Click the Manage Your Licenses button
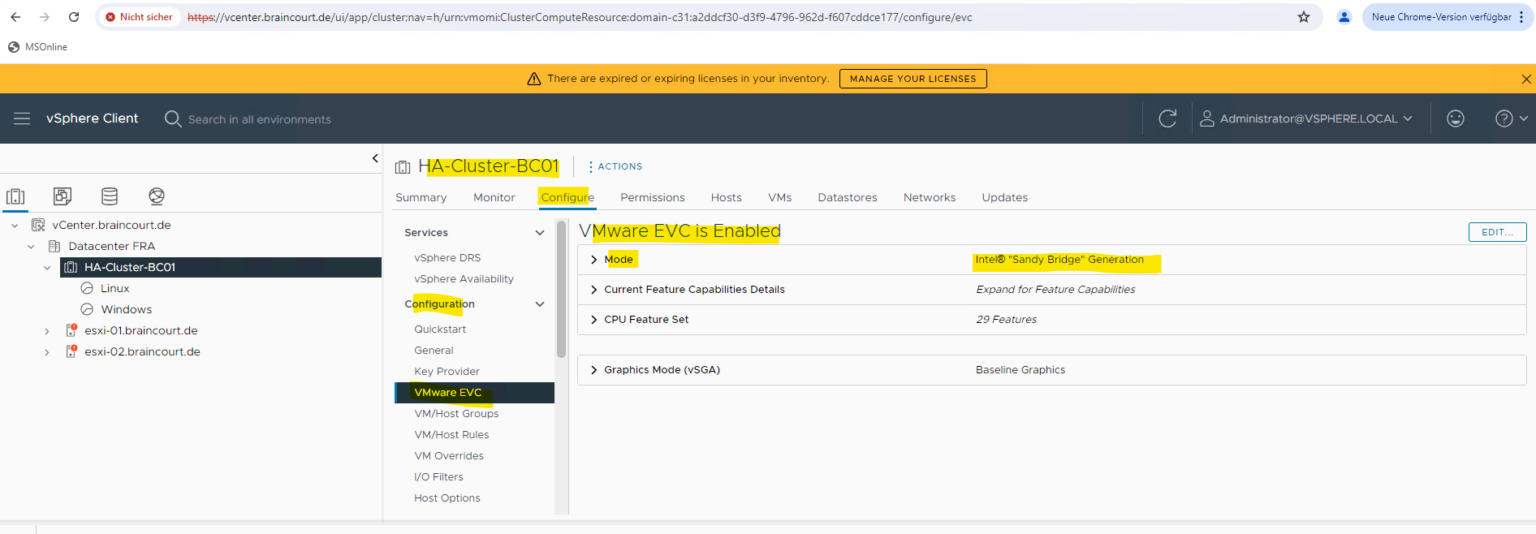Image resolution: width=1536 pixels, height=534 pixels. (x=912, y=79)
